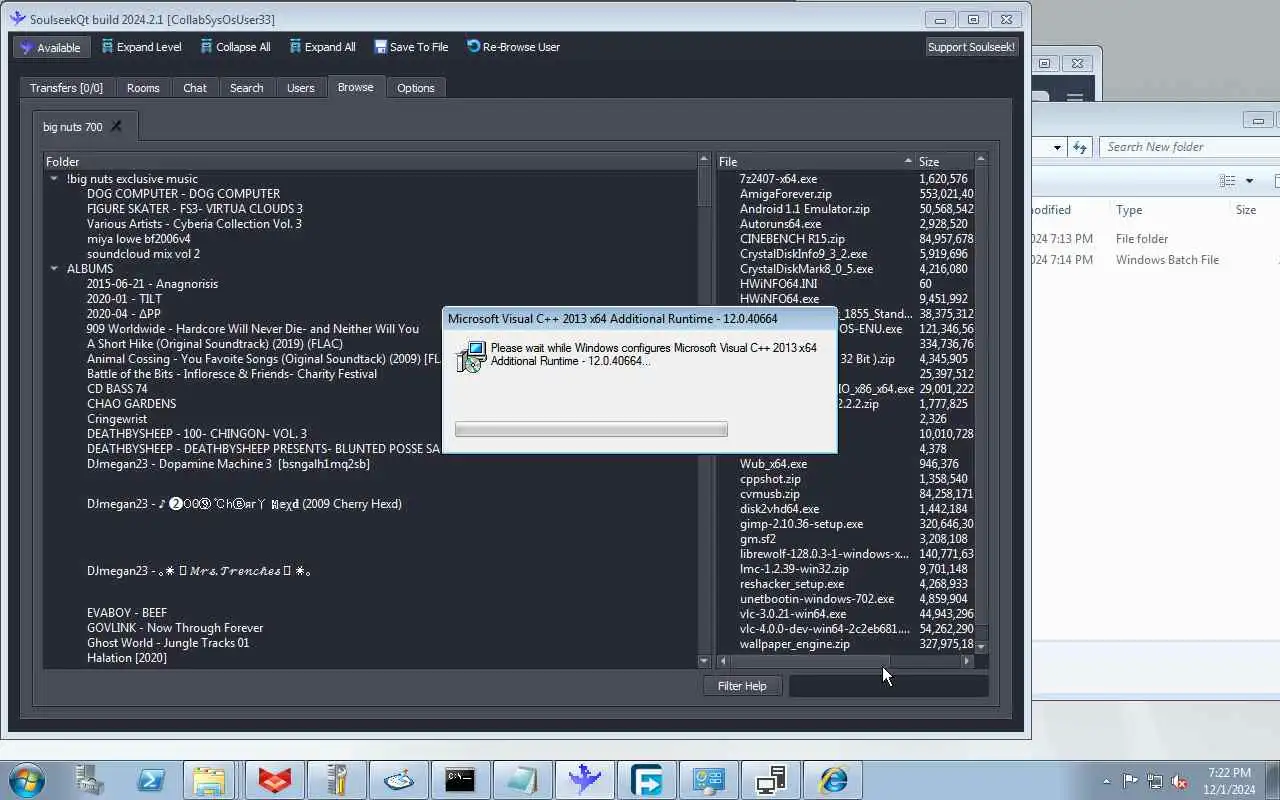Click the Filter Help button

click(742, 686)
